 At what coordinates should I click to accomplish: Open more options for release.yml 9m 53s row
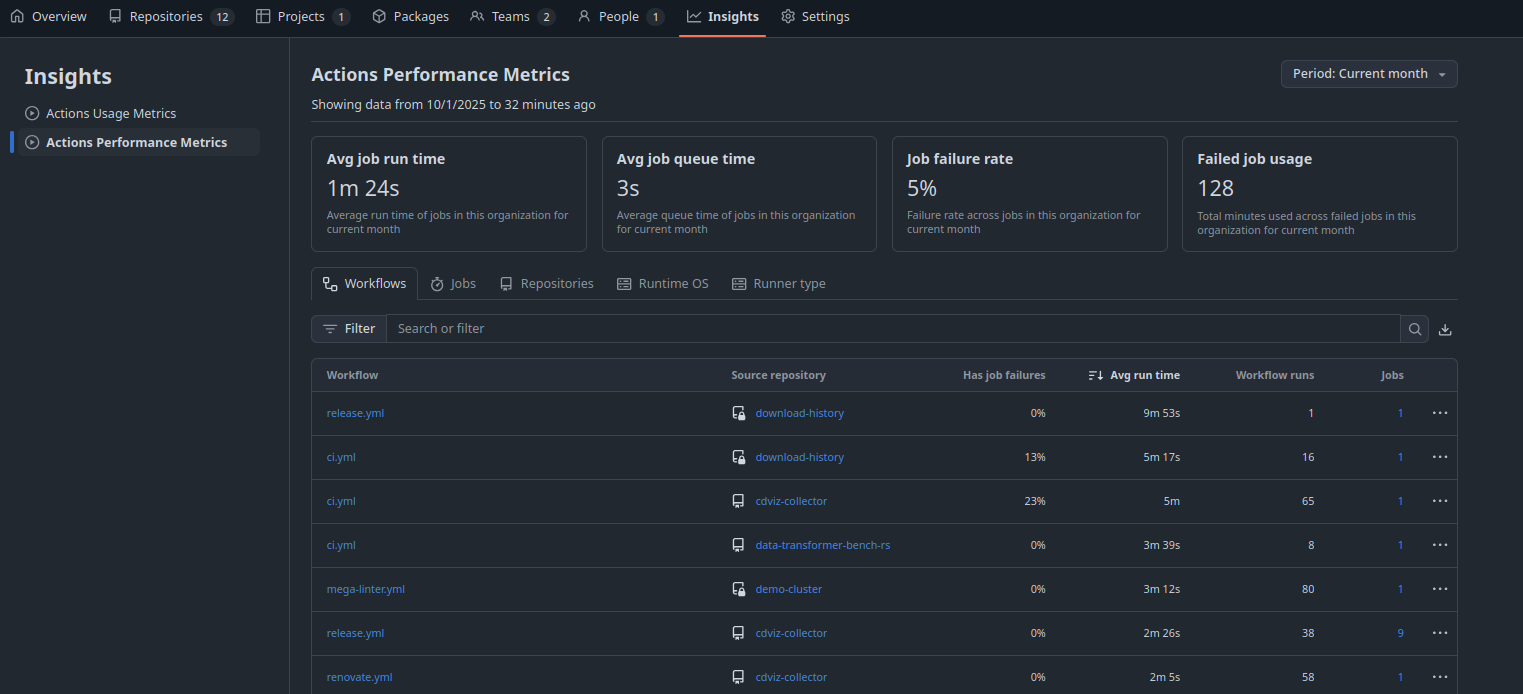1440,413
